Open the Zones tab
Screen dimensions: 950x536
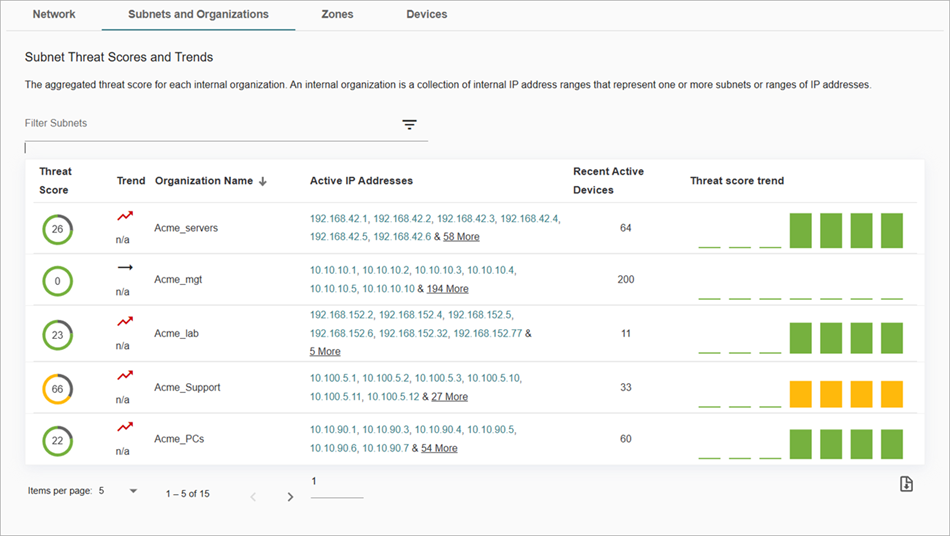pyautogui.click(x=337, y=15)
